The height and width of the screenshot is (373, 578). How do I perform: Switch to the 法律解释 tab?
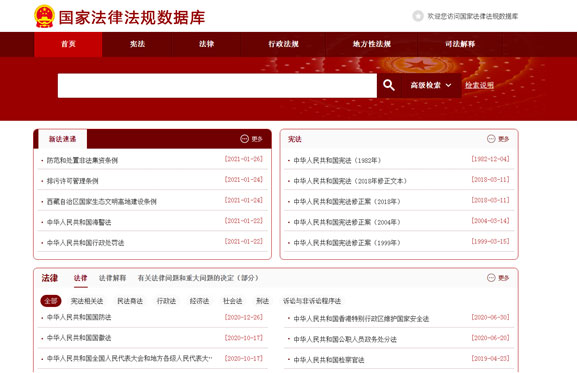(112, 278)
